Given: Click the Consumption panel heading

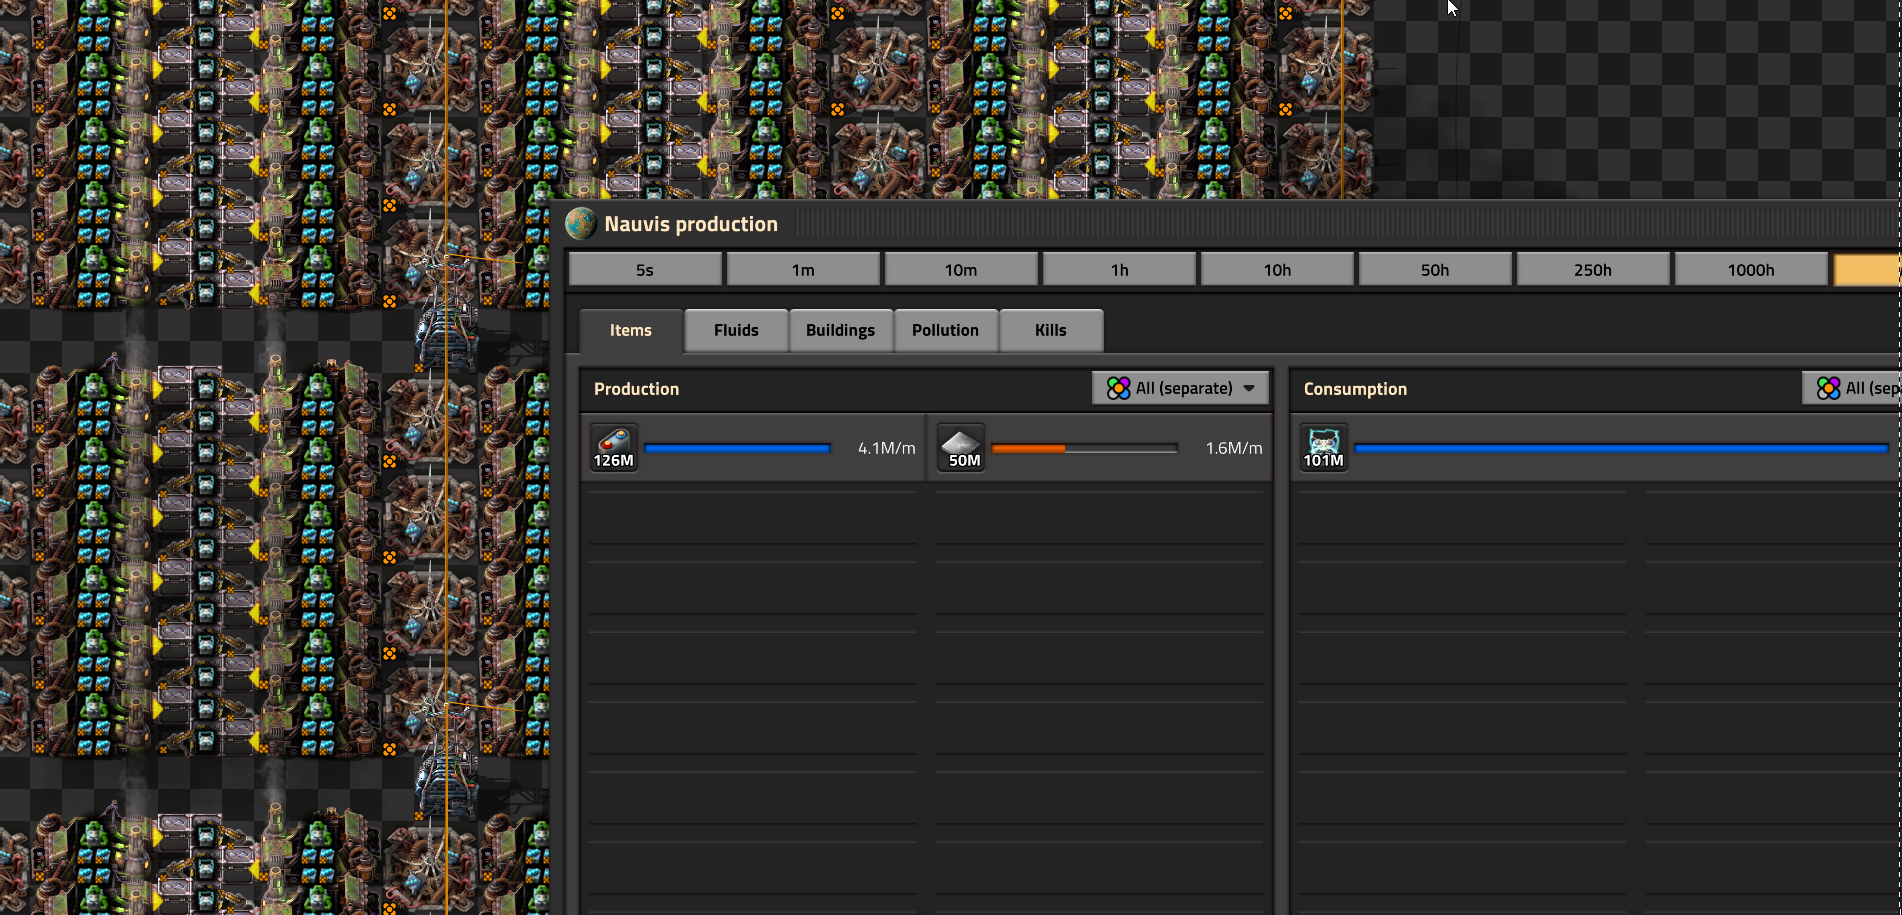Looking at the screenshot, I should point(1355,389).
